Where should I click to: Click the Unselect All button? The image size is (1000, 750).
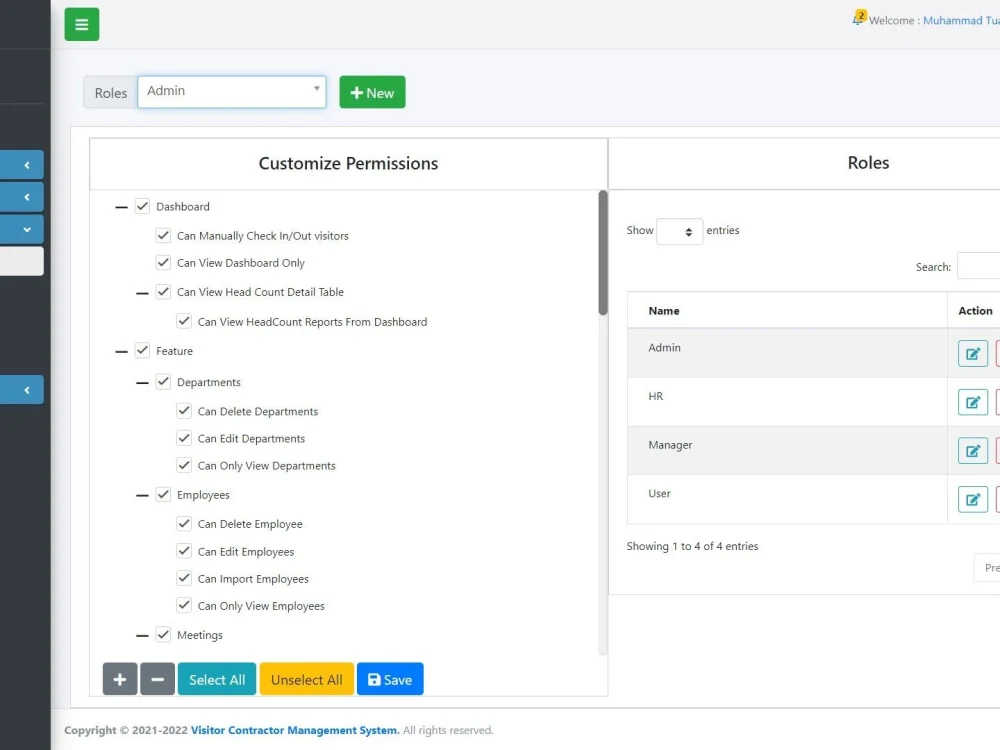tap(306, 679)
